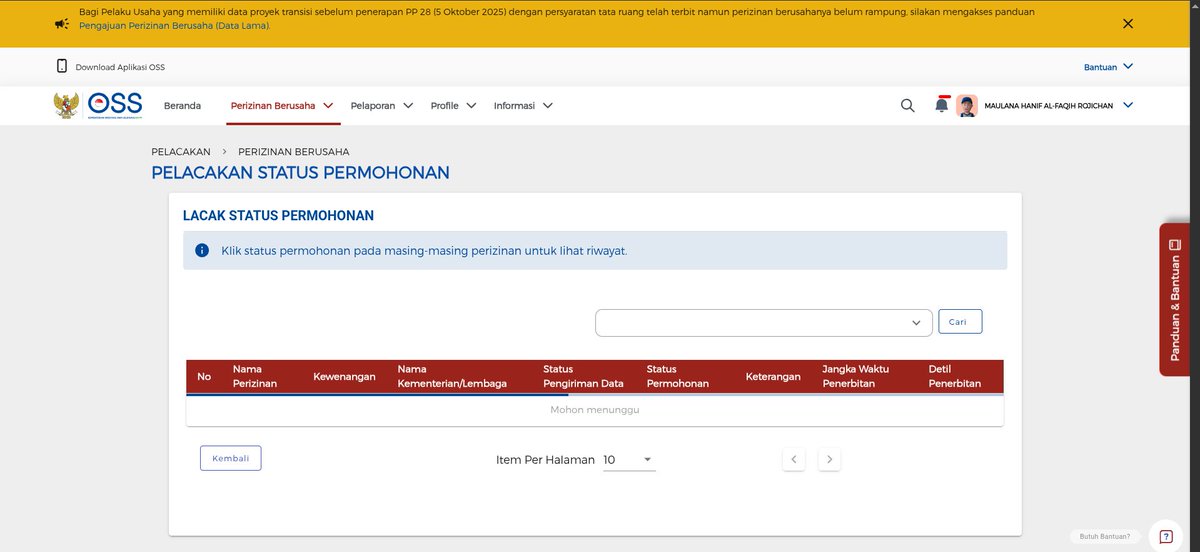Open Pelaporan menu

pos(382,105)
